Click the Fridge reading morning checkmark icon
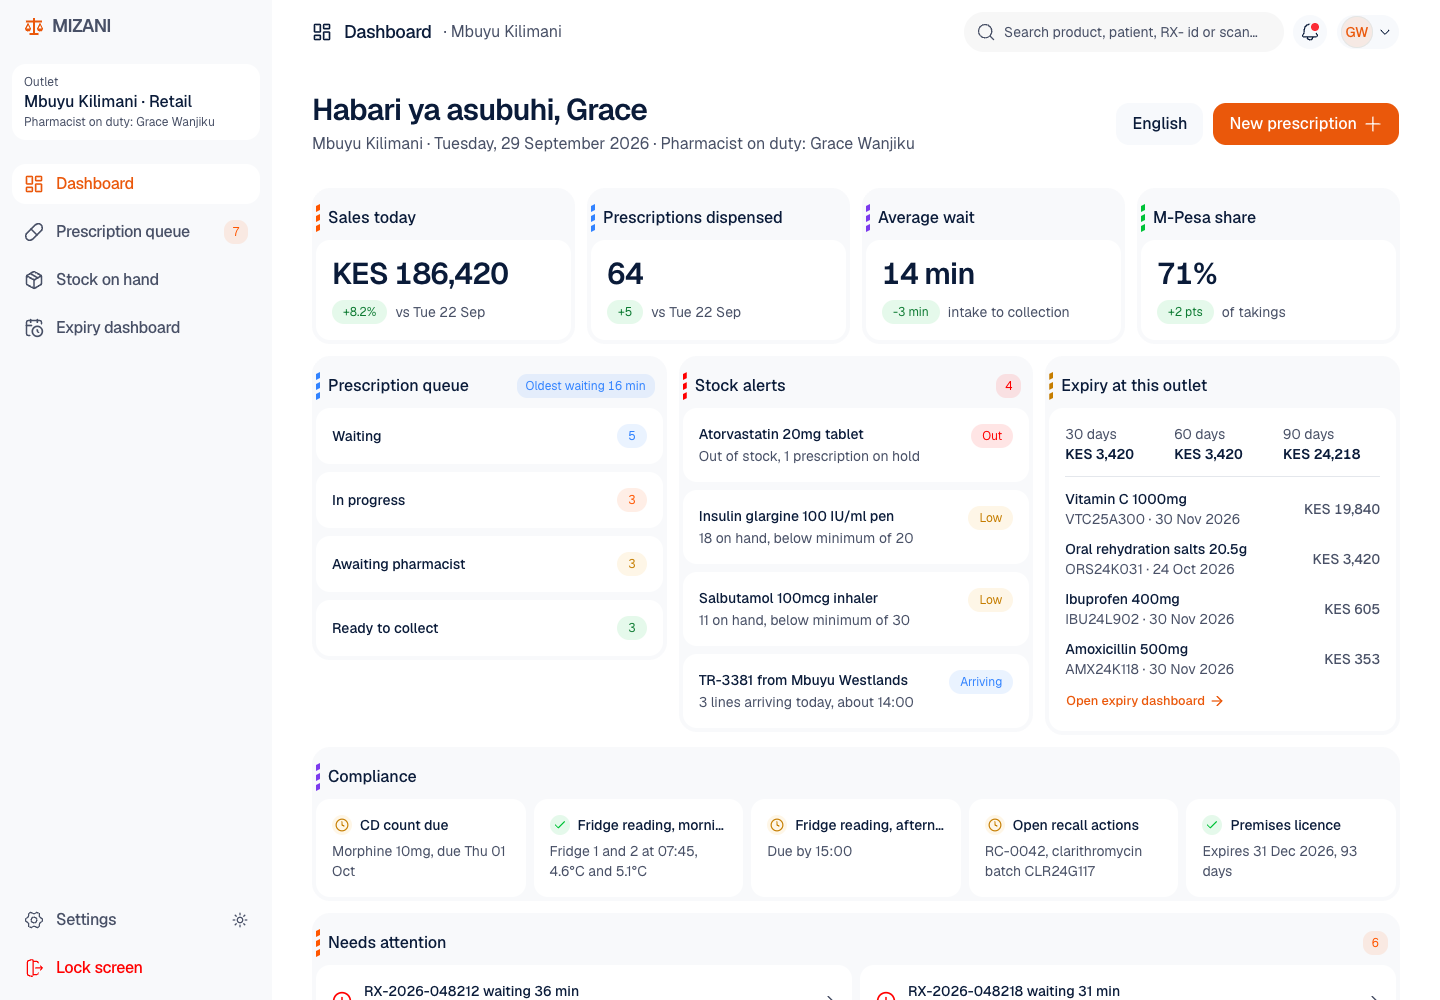This screenshot has height=1000, width=1440. 560,825
